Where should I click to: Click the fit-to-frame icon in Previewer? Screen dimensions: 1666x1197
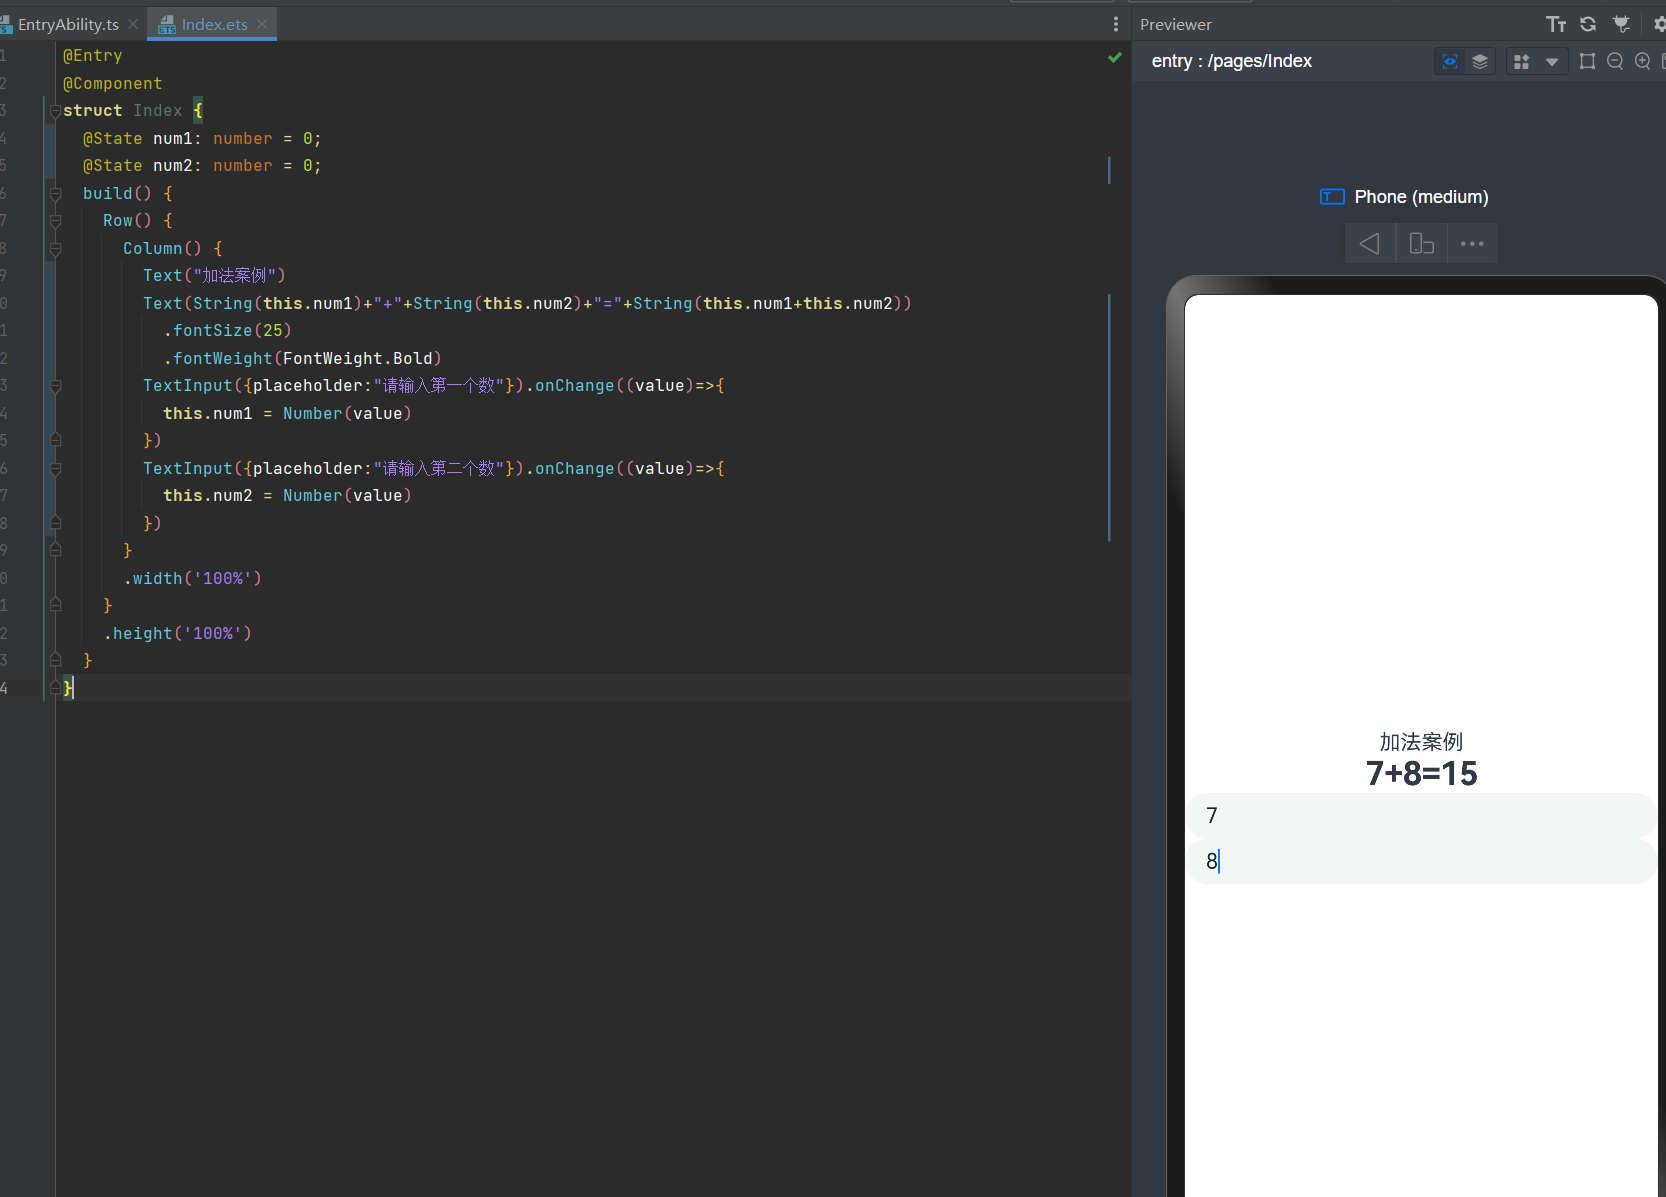click(1587, 61)
